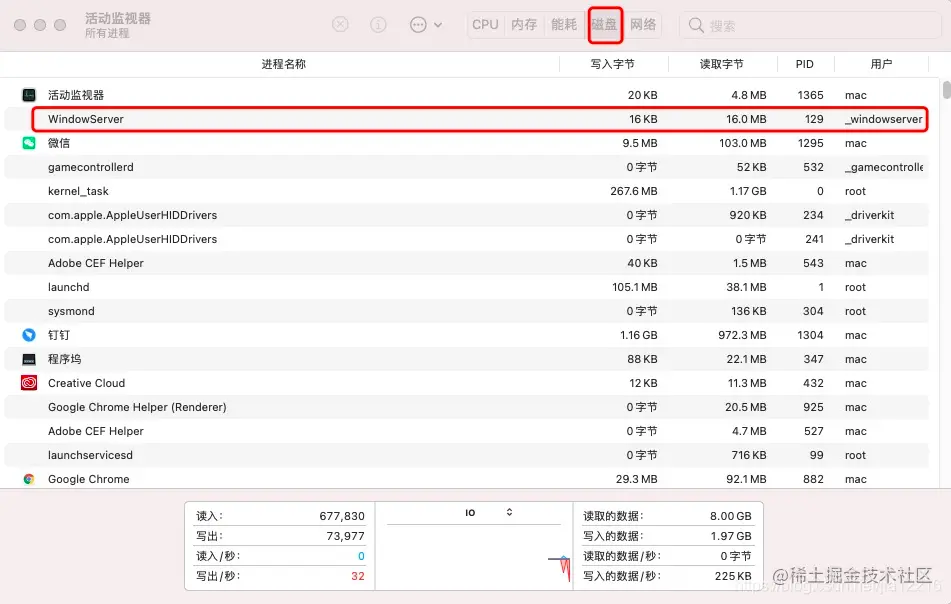
Task: Click the 677,830 reads-in value
Action: click(342, 516)
